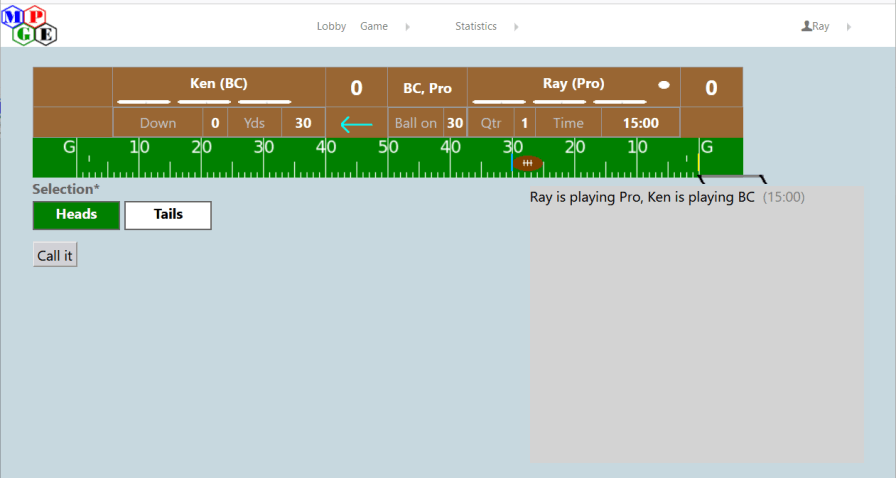The width and height of the screenshot is (896, 478).
Task: Select the Tails option
Action: point(168,215)
